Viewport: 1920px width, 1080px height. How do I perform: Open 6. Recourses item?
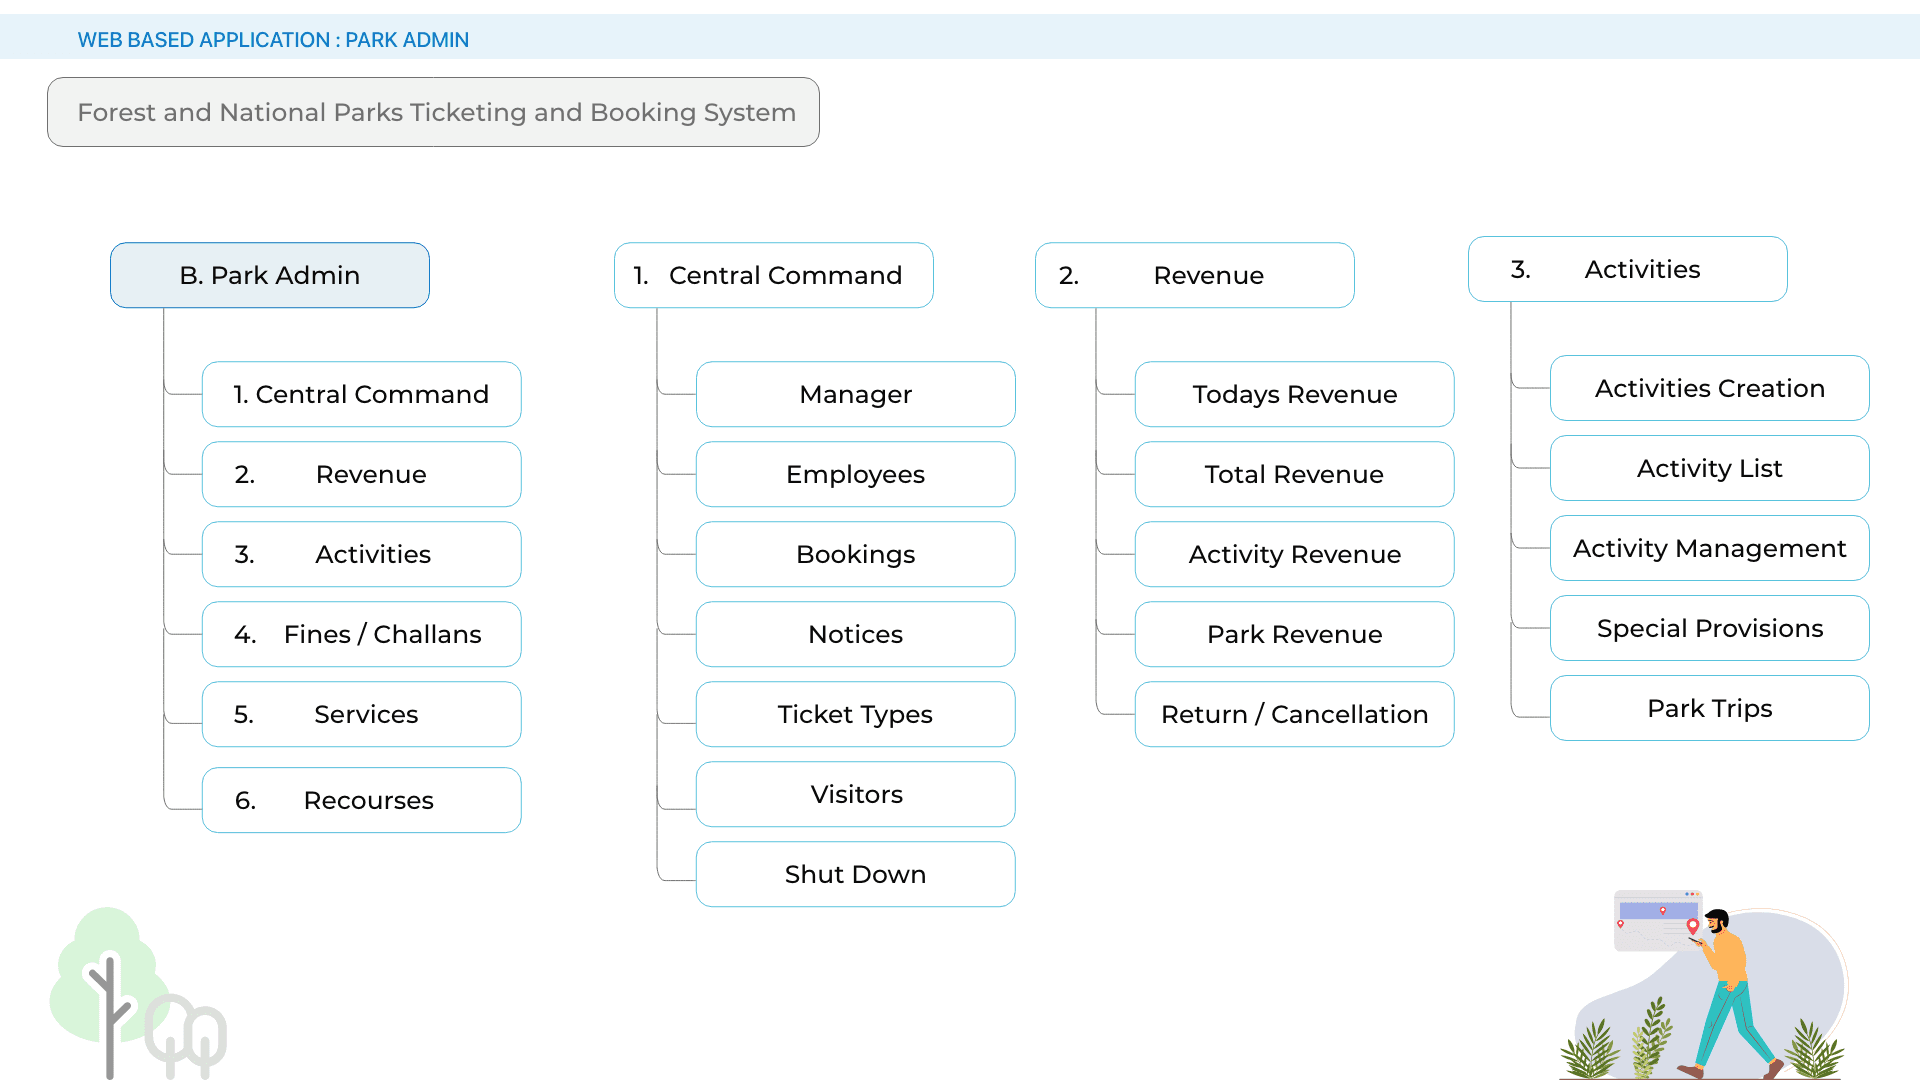coord(361,800)
